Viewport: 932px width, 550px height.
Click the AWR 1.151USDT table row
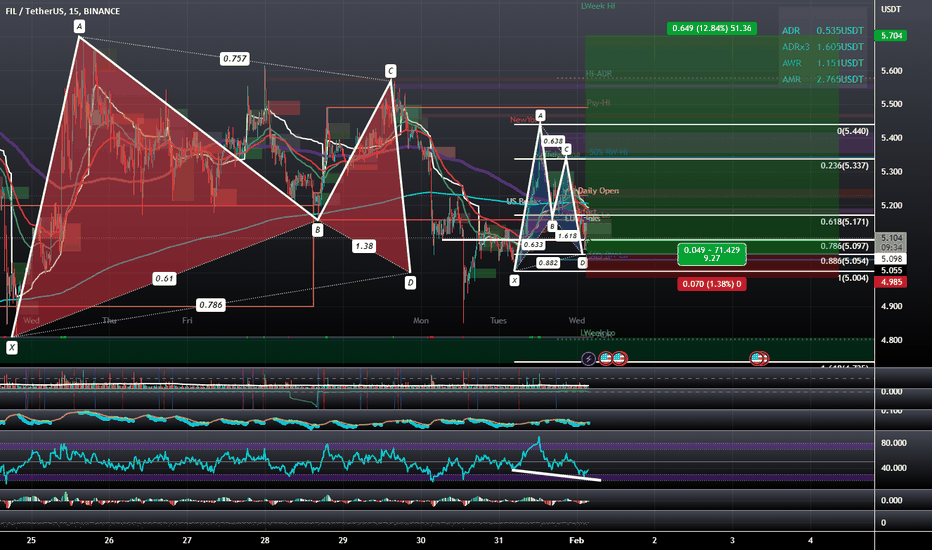[823, 63]
